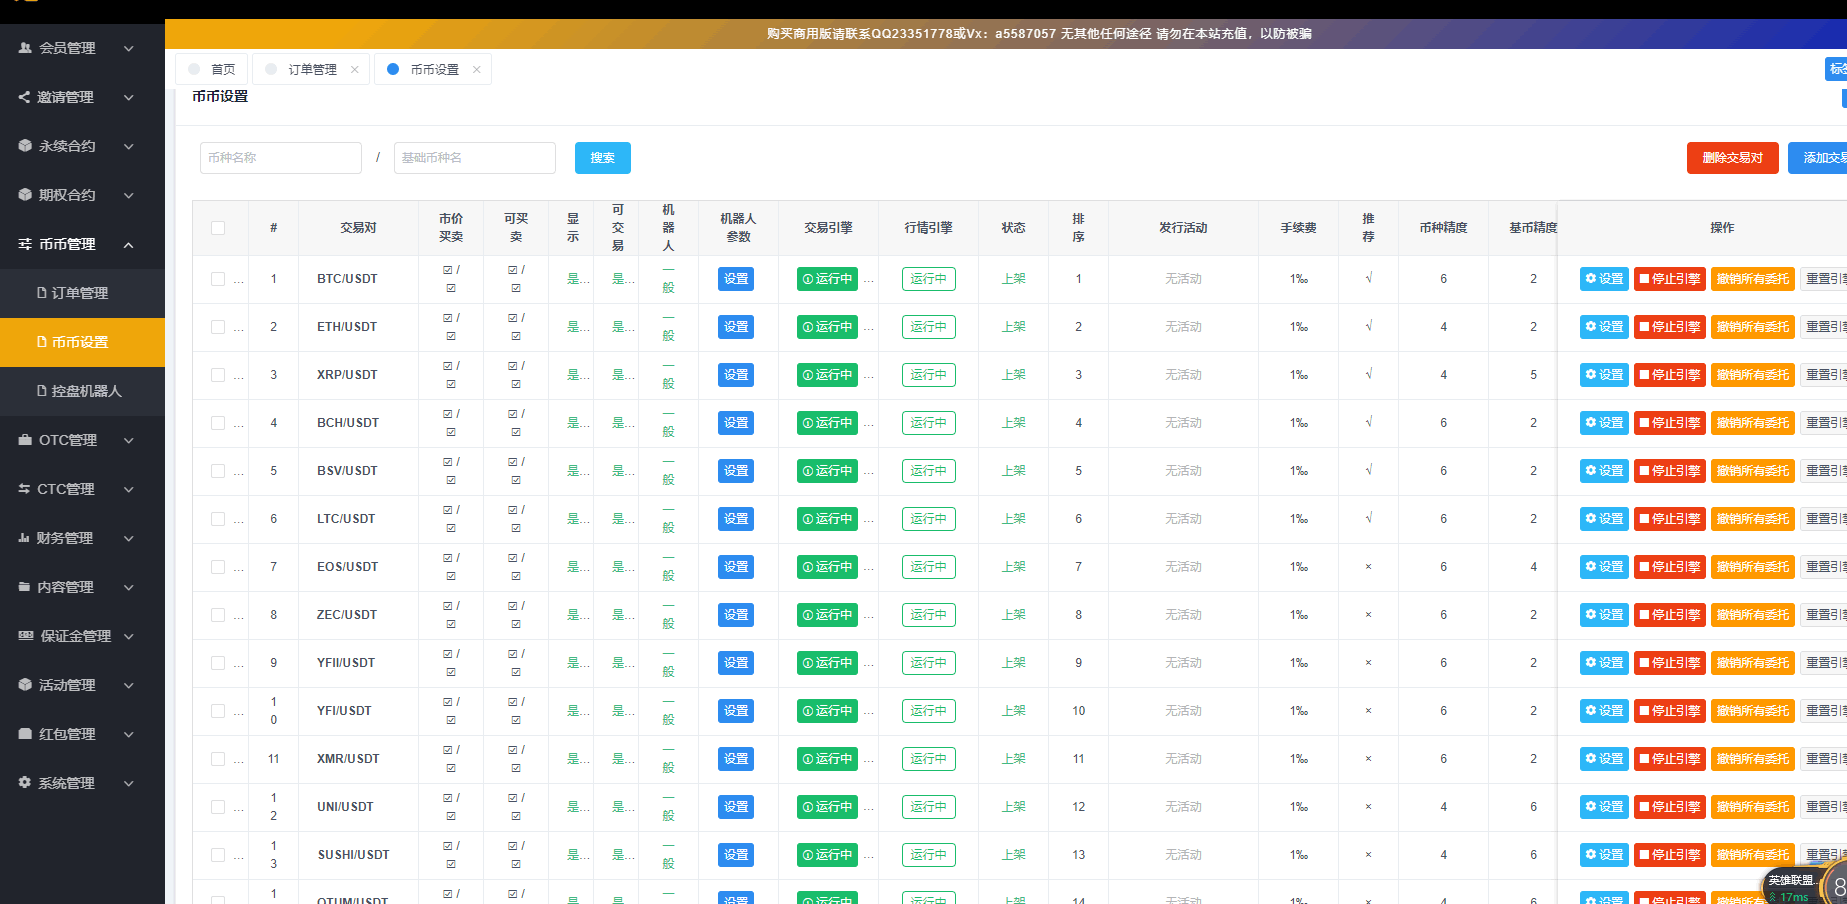Click the 邀请管理 share icon in sidebar
The width and height of the screenshot is (1847, 904).
(24, 97)
